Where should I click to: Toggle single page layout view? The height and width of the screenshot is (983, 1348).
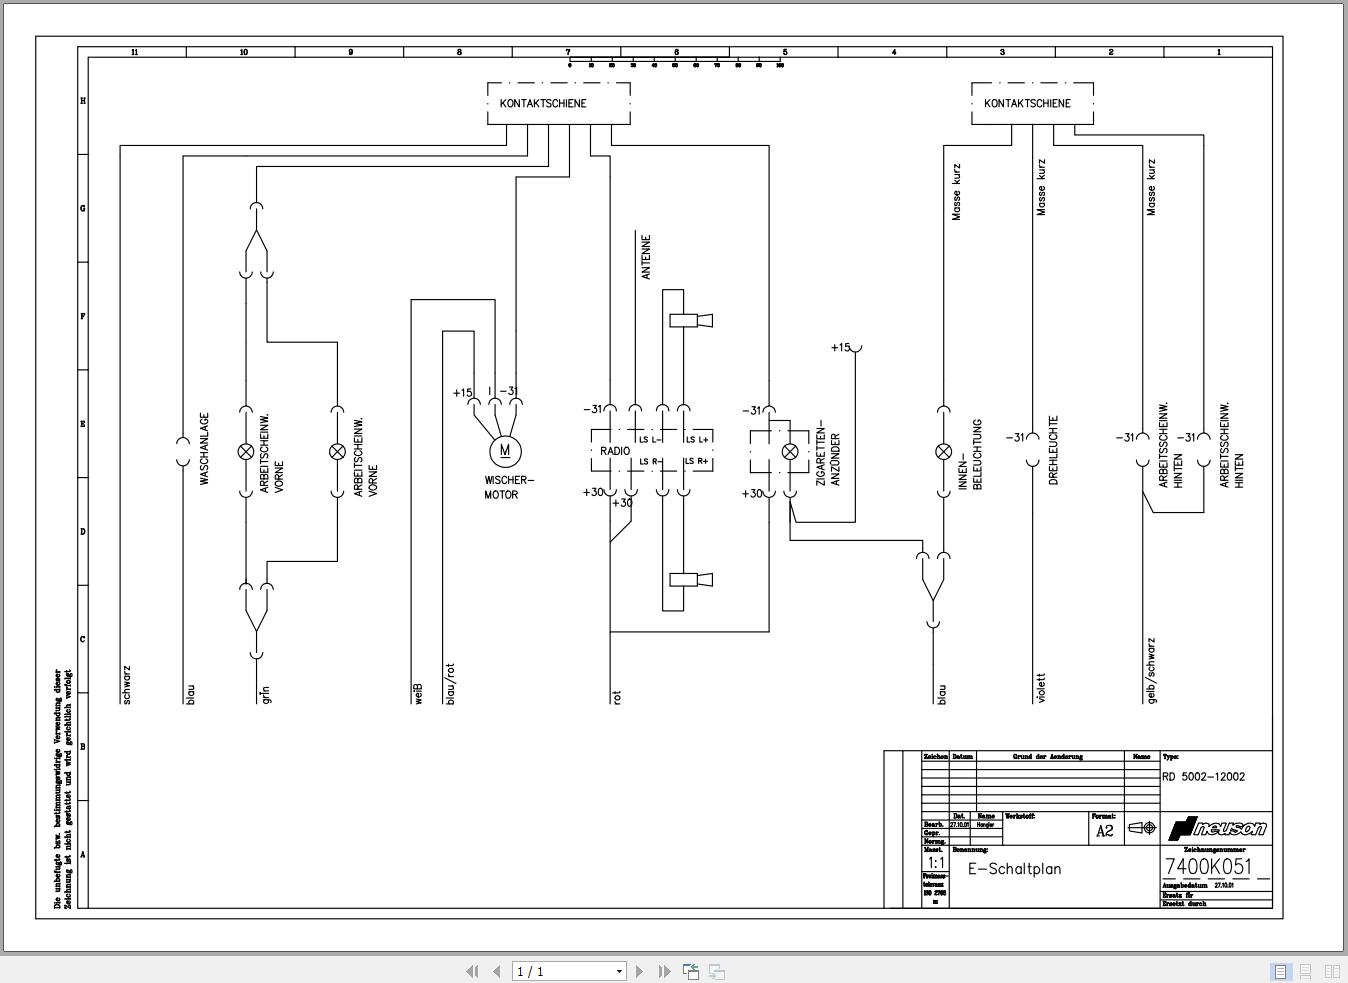[x=1281, y=971]
